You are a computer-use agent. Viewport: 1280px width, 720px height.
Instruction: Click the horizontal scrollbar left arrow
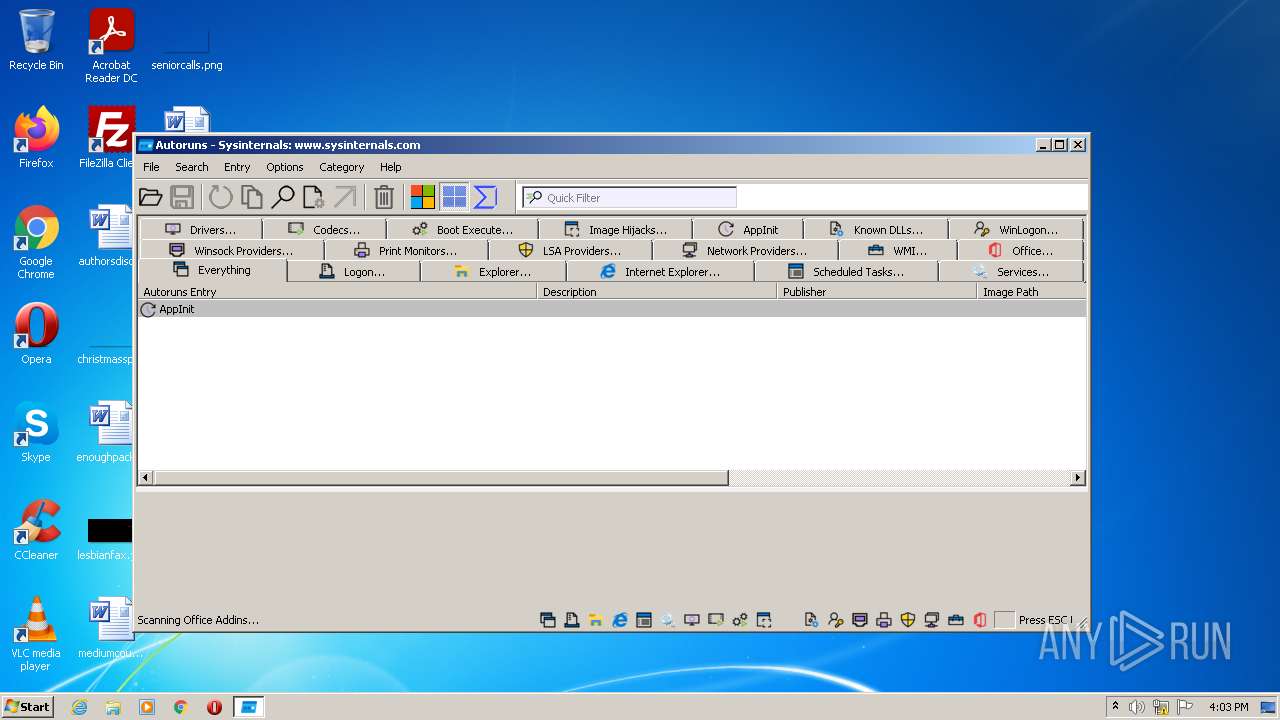pos(145,478)
